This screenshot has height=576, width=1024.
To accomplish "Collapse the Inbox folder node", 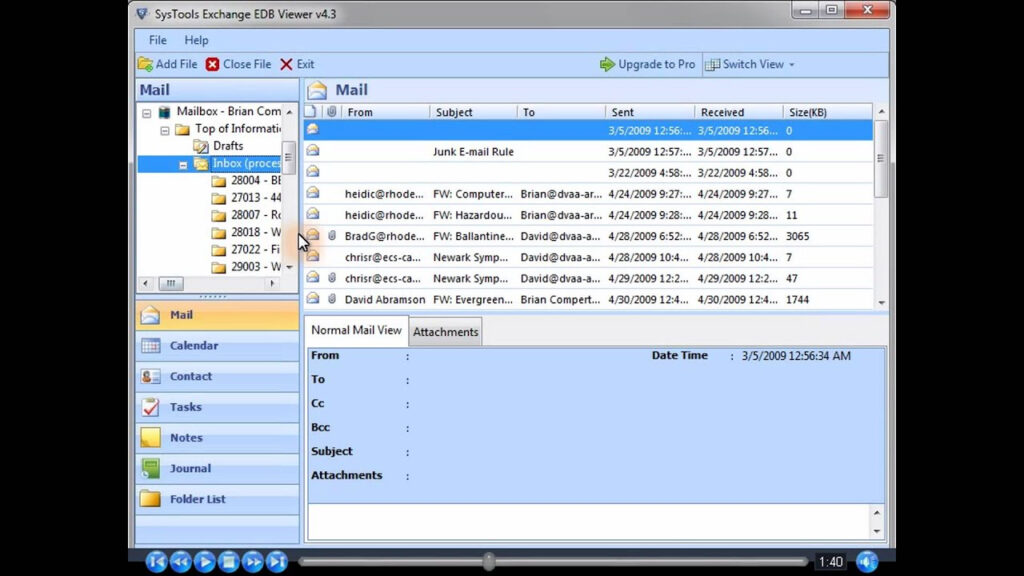I will (183, 165).
